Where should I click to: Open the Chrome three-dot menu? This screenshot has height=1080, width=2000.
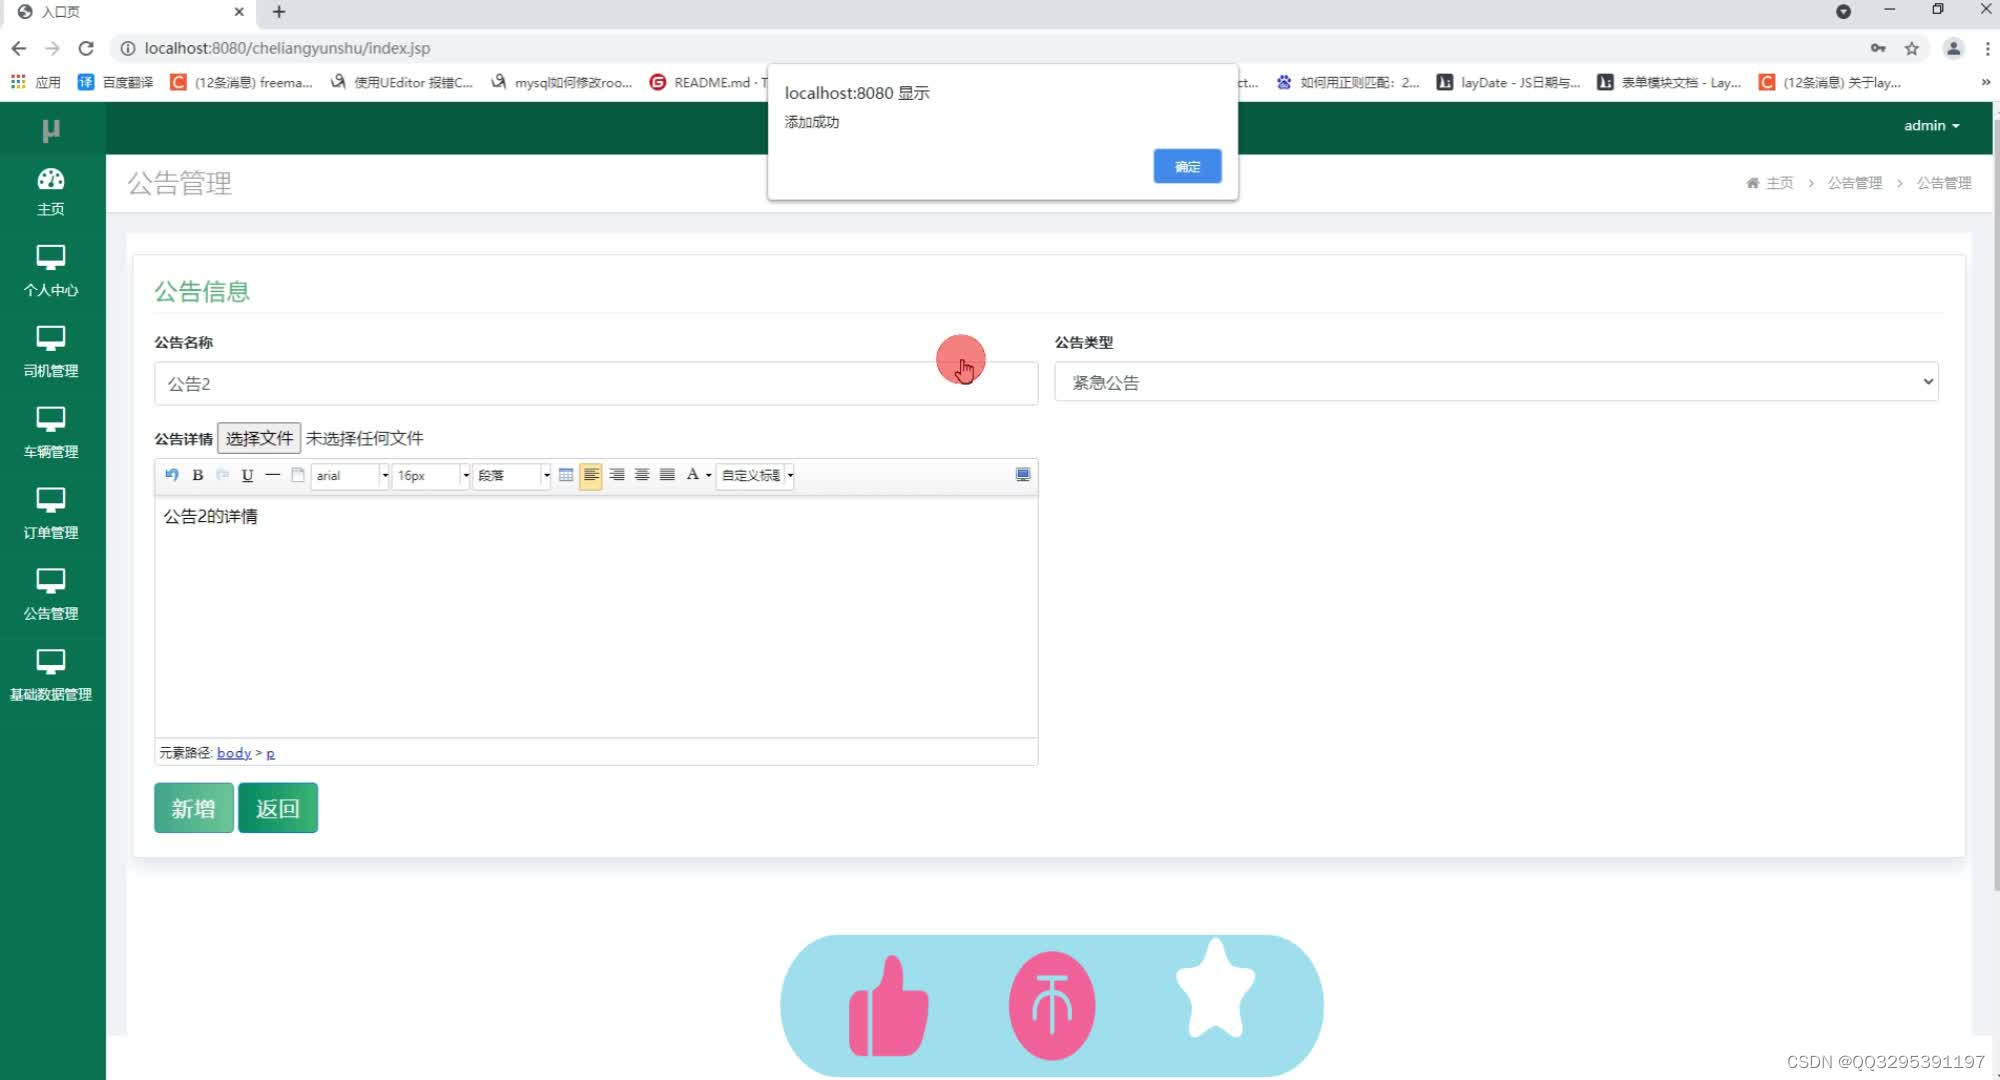coord(1987,48)
